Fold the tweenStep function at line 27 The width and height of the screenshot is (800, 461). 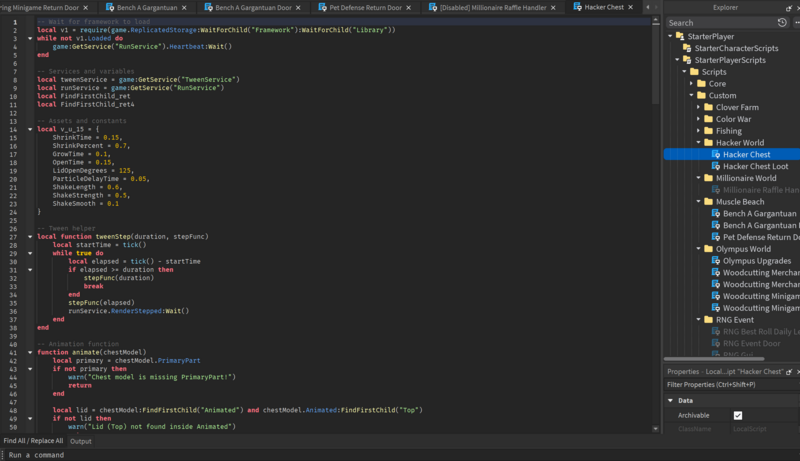30,236
